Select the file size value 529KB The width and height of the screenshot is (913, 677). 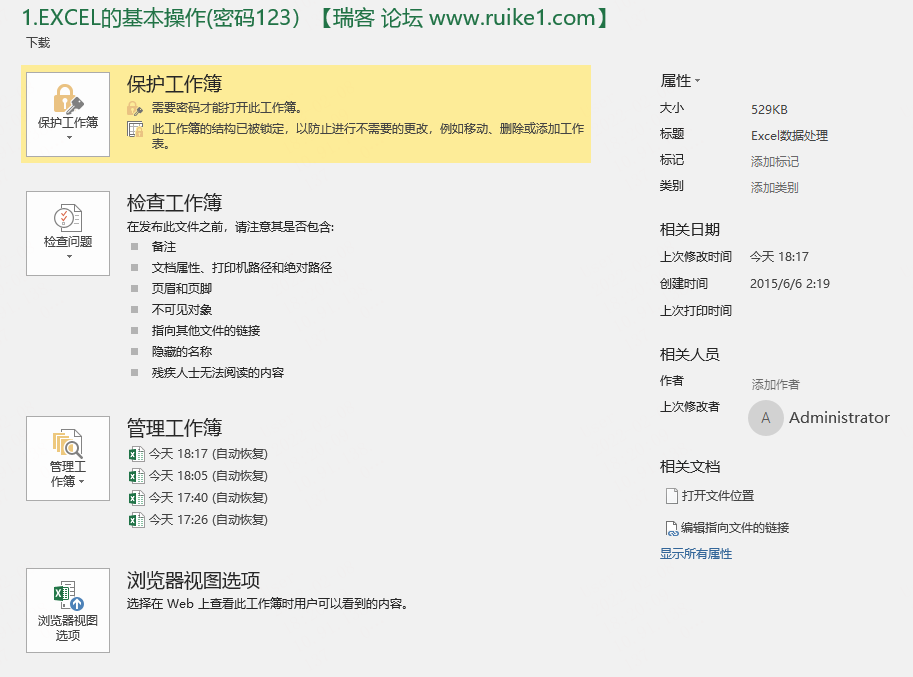(769, 109)
